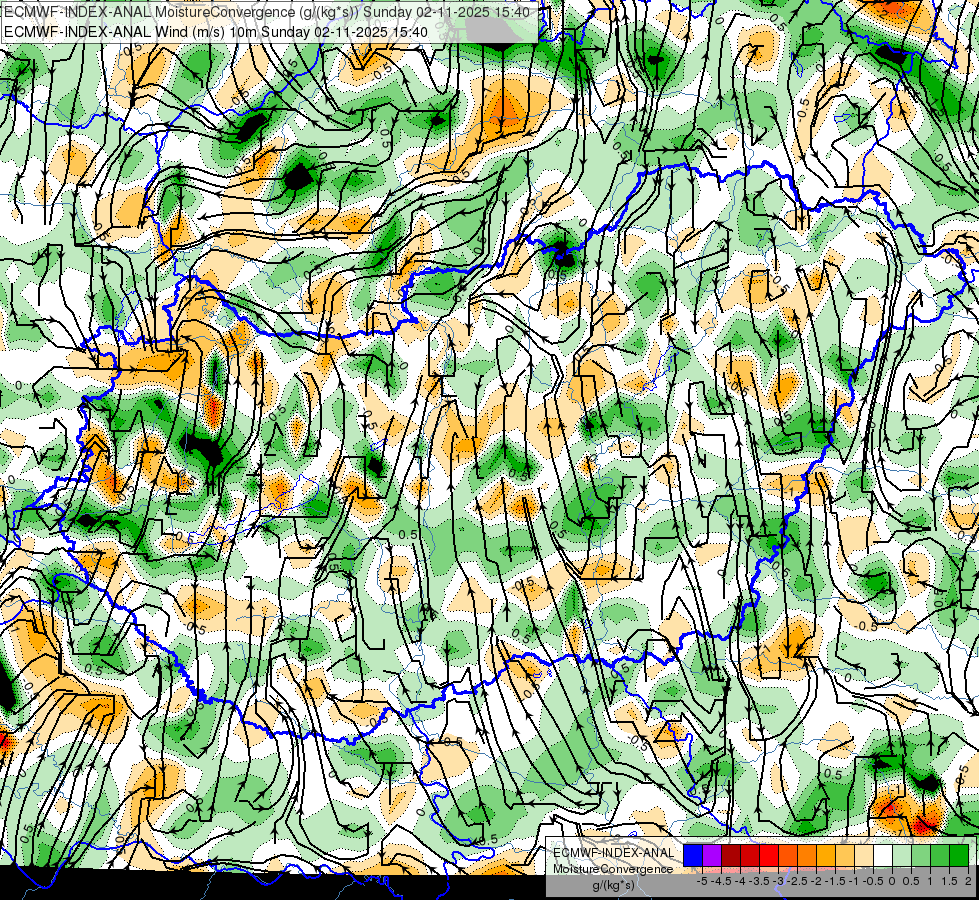Click the '-4.5' legend scale value

pos(721,881)
